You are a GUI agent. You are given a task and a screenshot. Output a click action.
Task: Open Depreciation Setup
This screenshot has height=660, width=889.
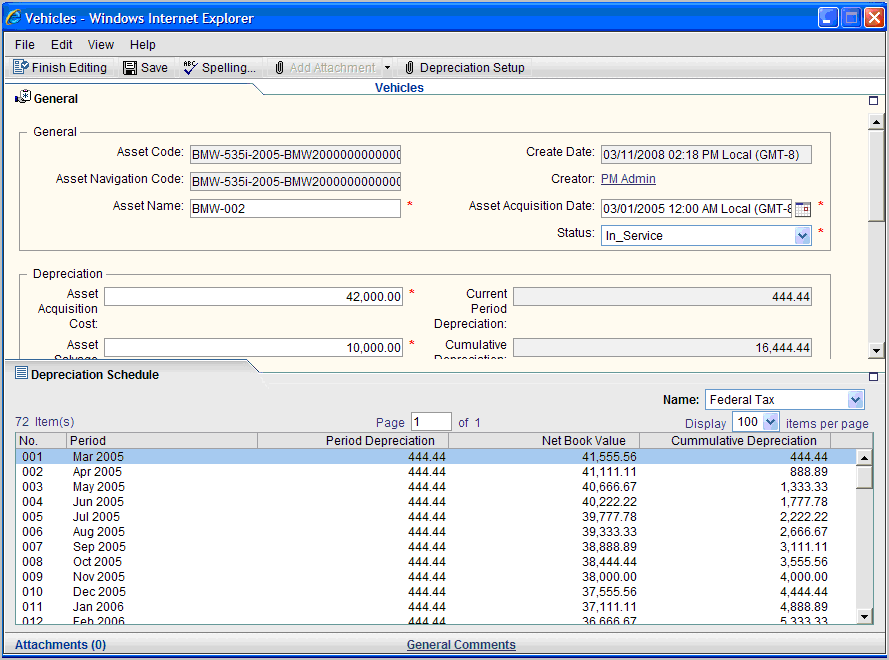coord(465,67)
